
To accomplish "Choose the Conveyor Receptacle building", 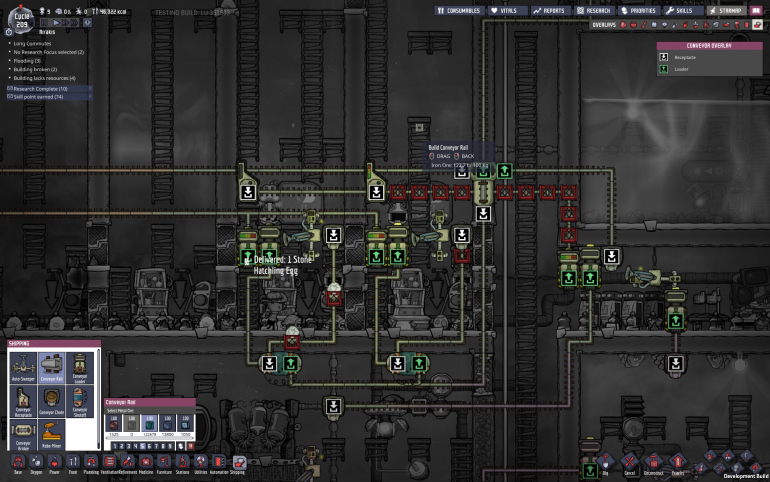I will tap(23, 401).
